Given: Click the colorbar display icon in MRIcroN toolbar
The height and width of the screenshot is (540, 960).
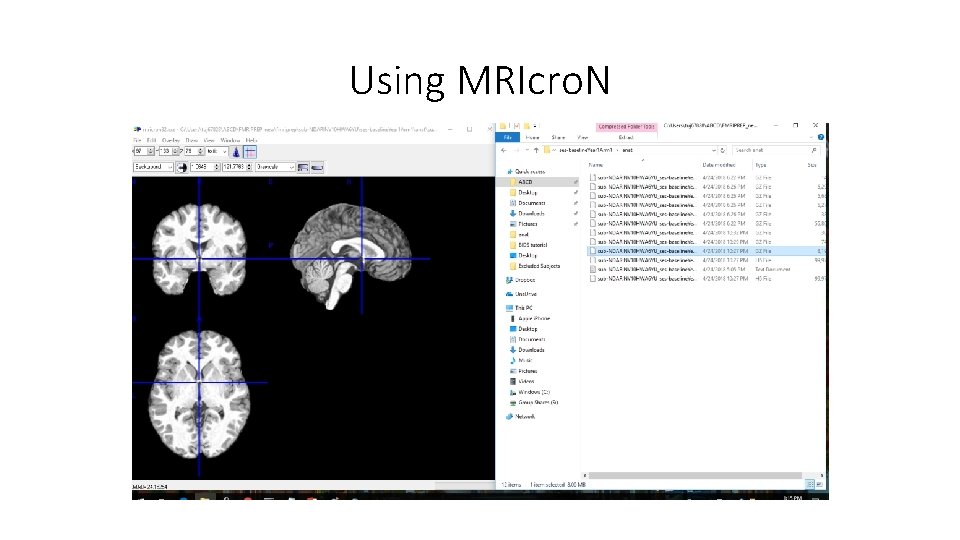Looking at the screenshot, I should [303, 167].
